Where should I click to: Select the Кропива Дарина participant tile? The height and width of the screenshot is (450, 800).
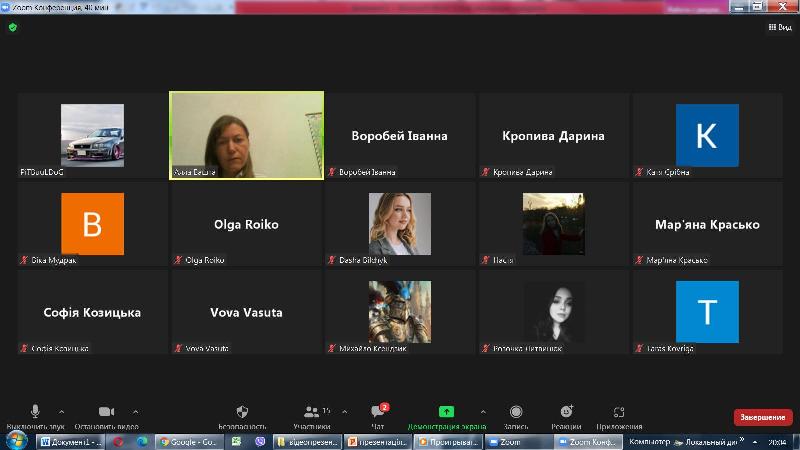[x=554, y=135]
